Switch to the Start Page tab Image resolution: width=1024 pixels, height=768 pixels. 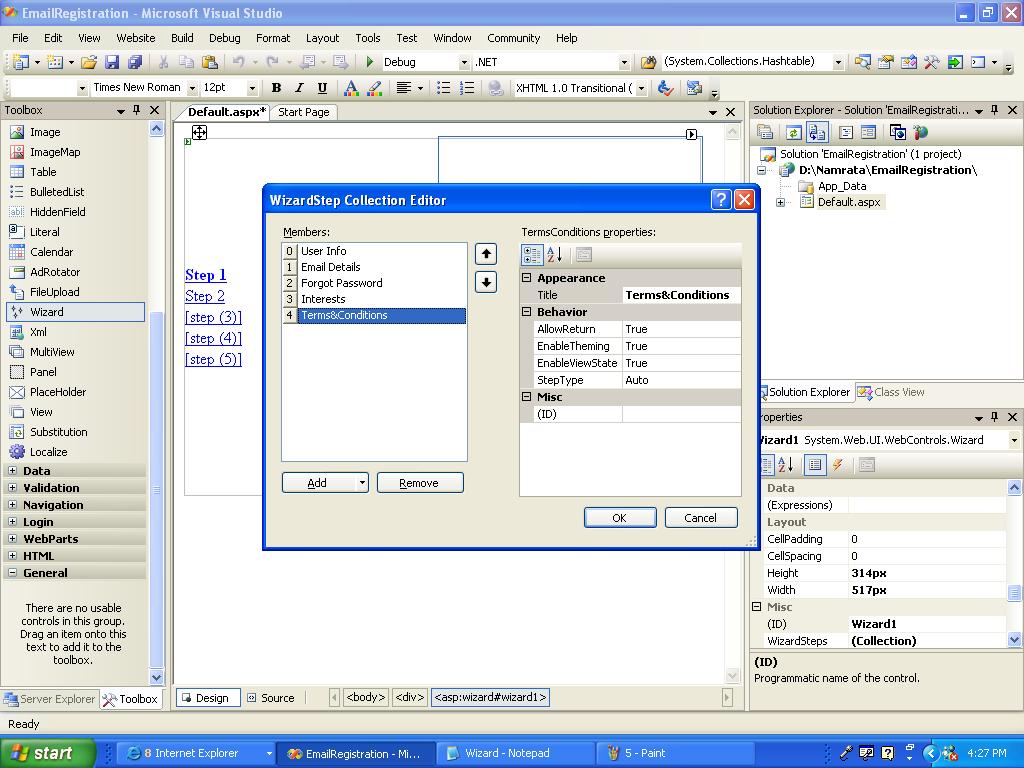tap(304, 112)
